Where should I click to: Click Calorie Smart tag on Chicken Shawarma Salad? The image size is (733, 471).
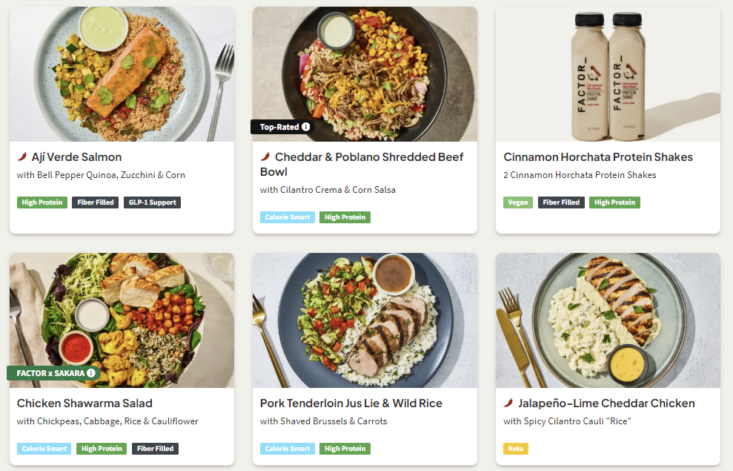44,448
